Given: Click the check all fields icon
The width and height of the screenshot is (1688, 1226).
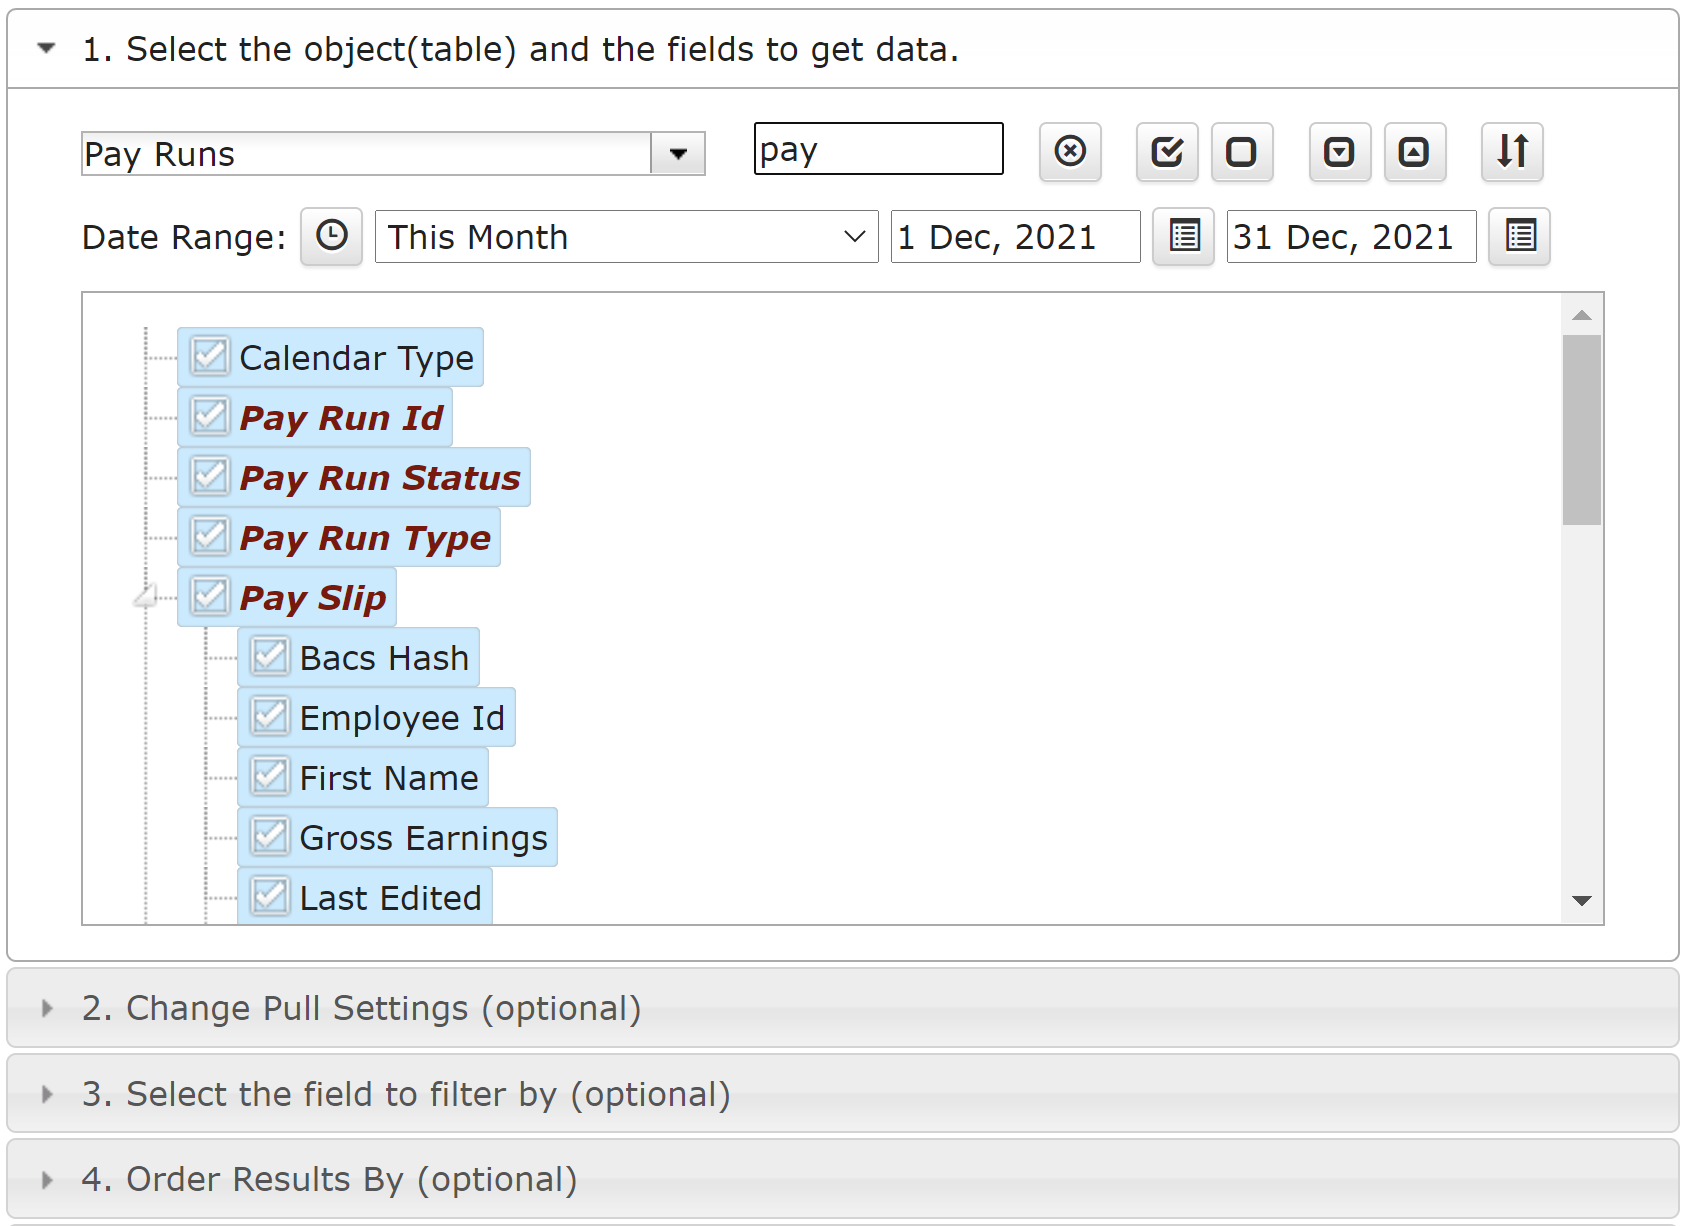Looking at the screenshot, I should click(x=1167, y=152).
